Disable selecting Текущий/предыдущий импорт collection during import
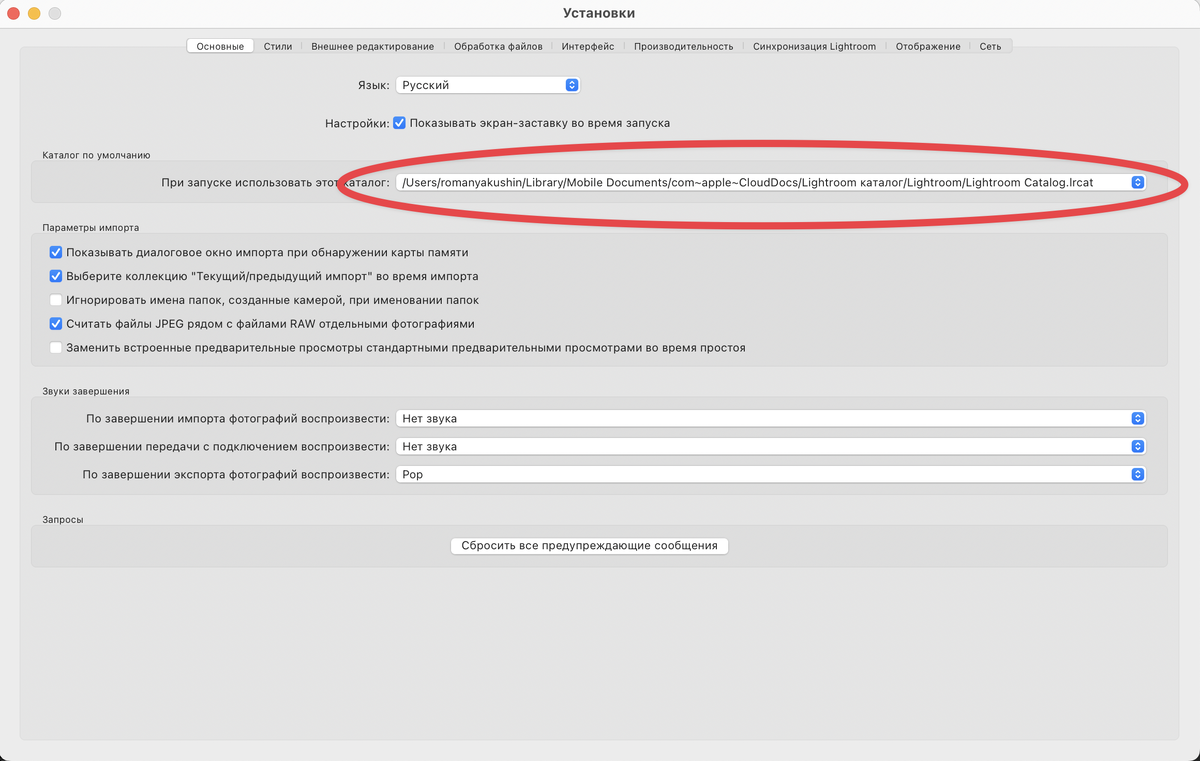The height and width of the screenshot is (761, 1200). tap(56, 276)
